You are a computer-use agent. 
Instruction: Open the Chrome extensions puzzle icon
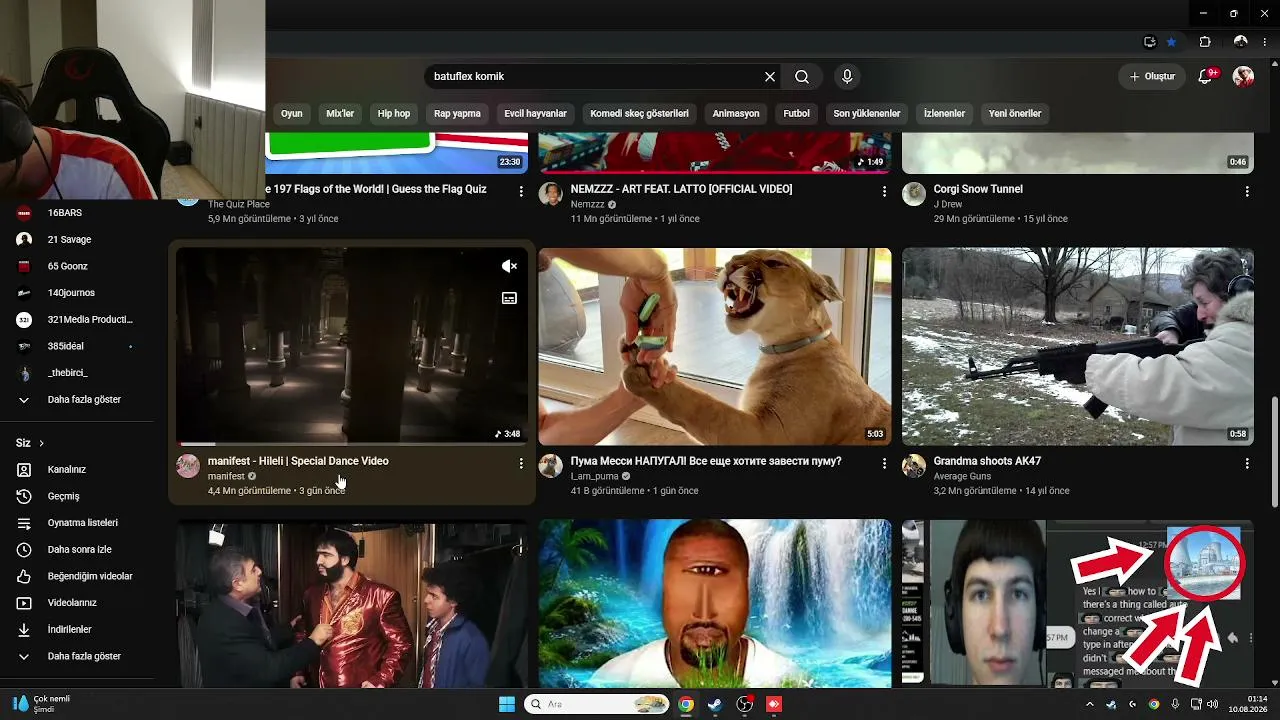click(1205, 42)
